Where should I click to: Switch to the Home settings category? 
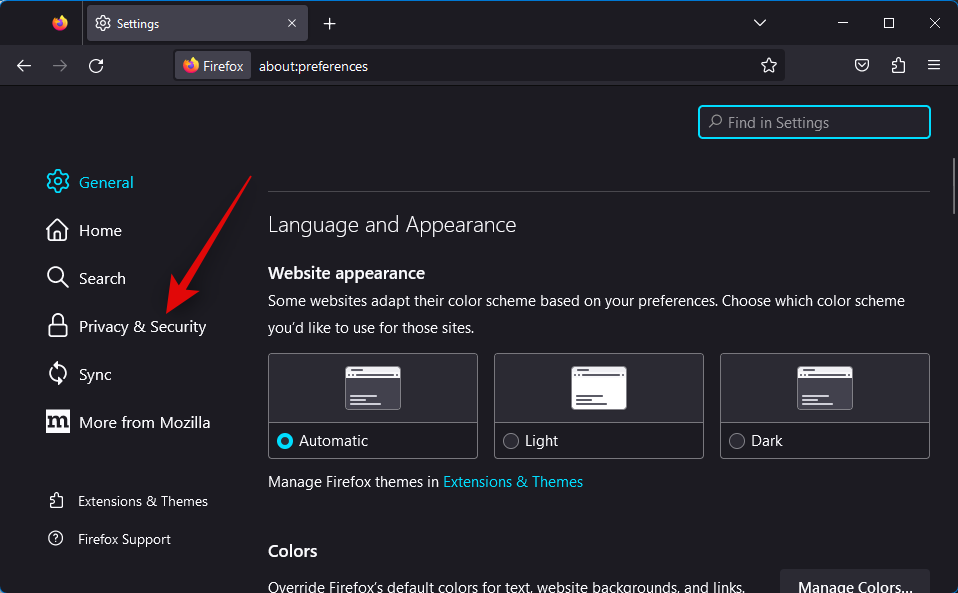(100, 231)
